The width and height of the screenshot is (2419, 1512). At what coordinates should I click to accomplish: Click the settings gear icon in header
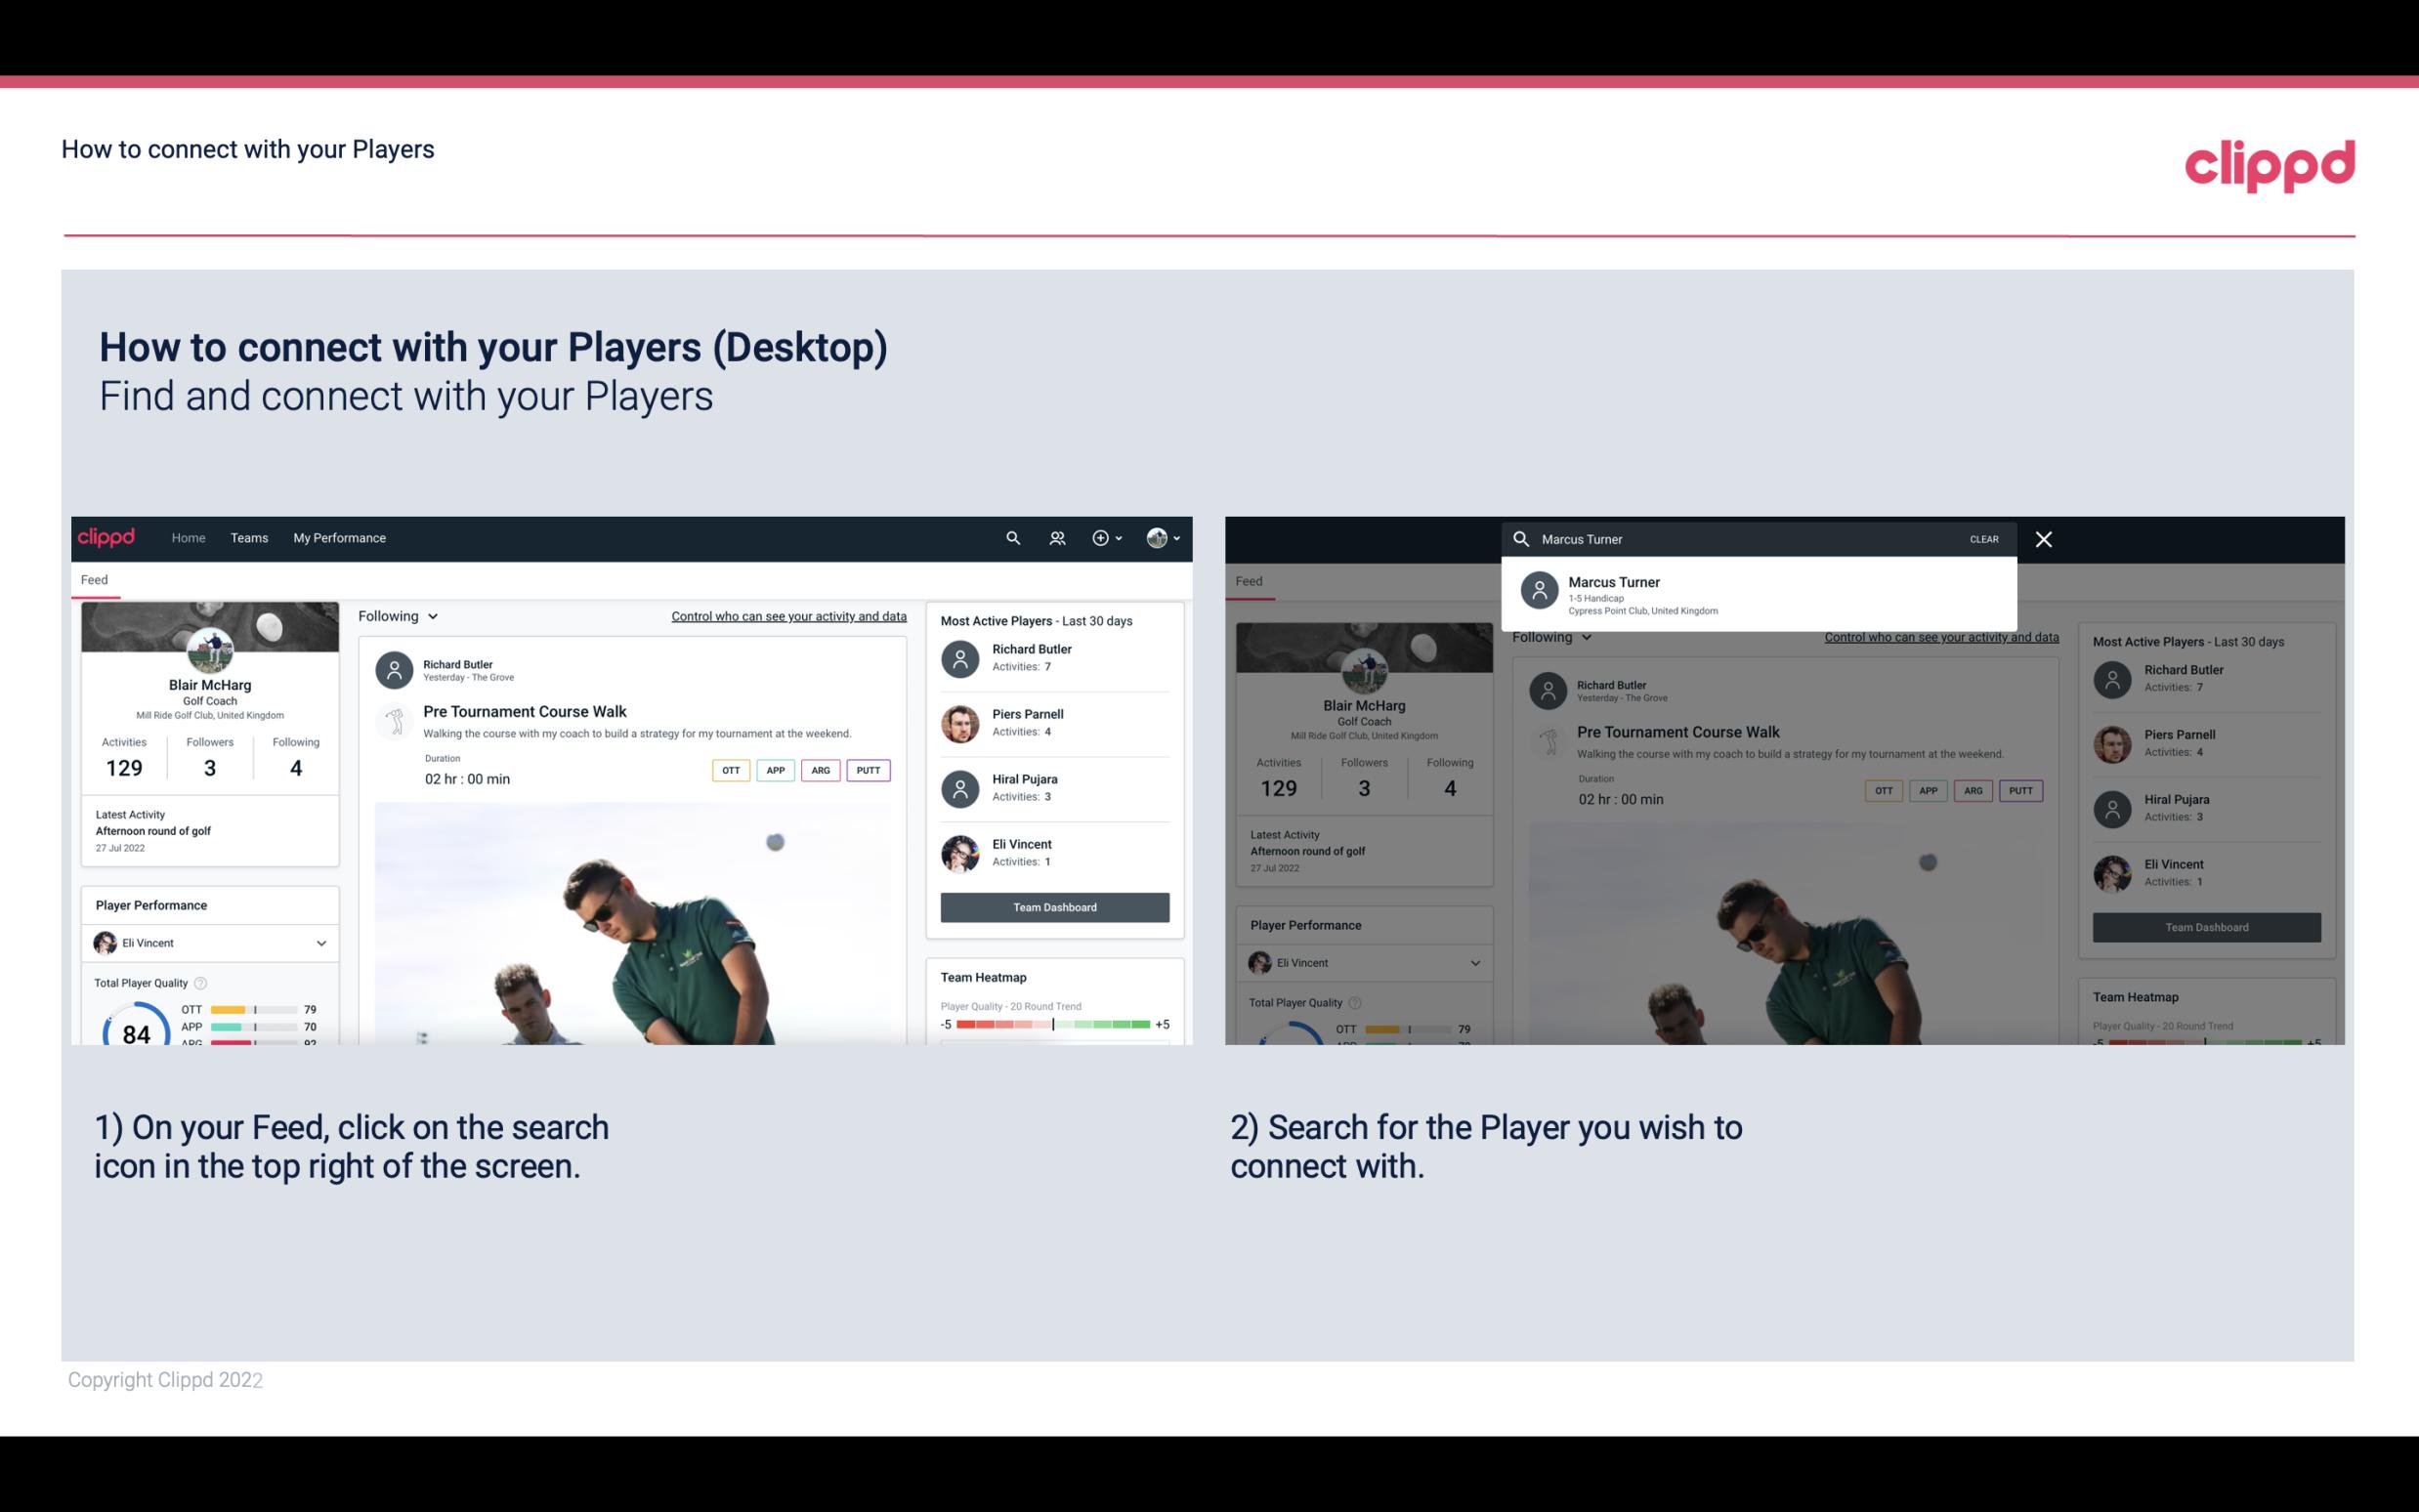pos(1101,536)
